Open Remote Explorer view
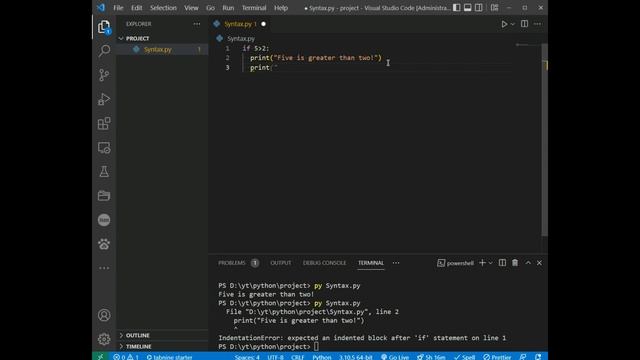 (104, 148)
